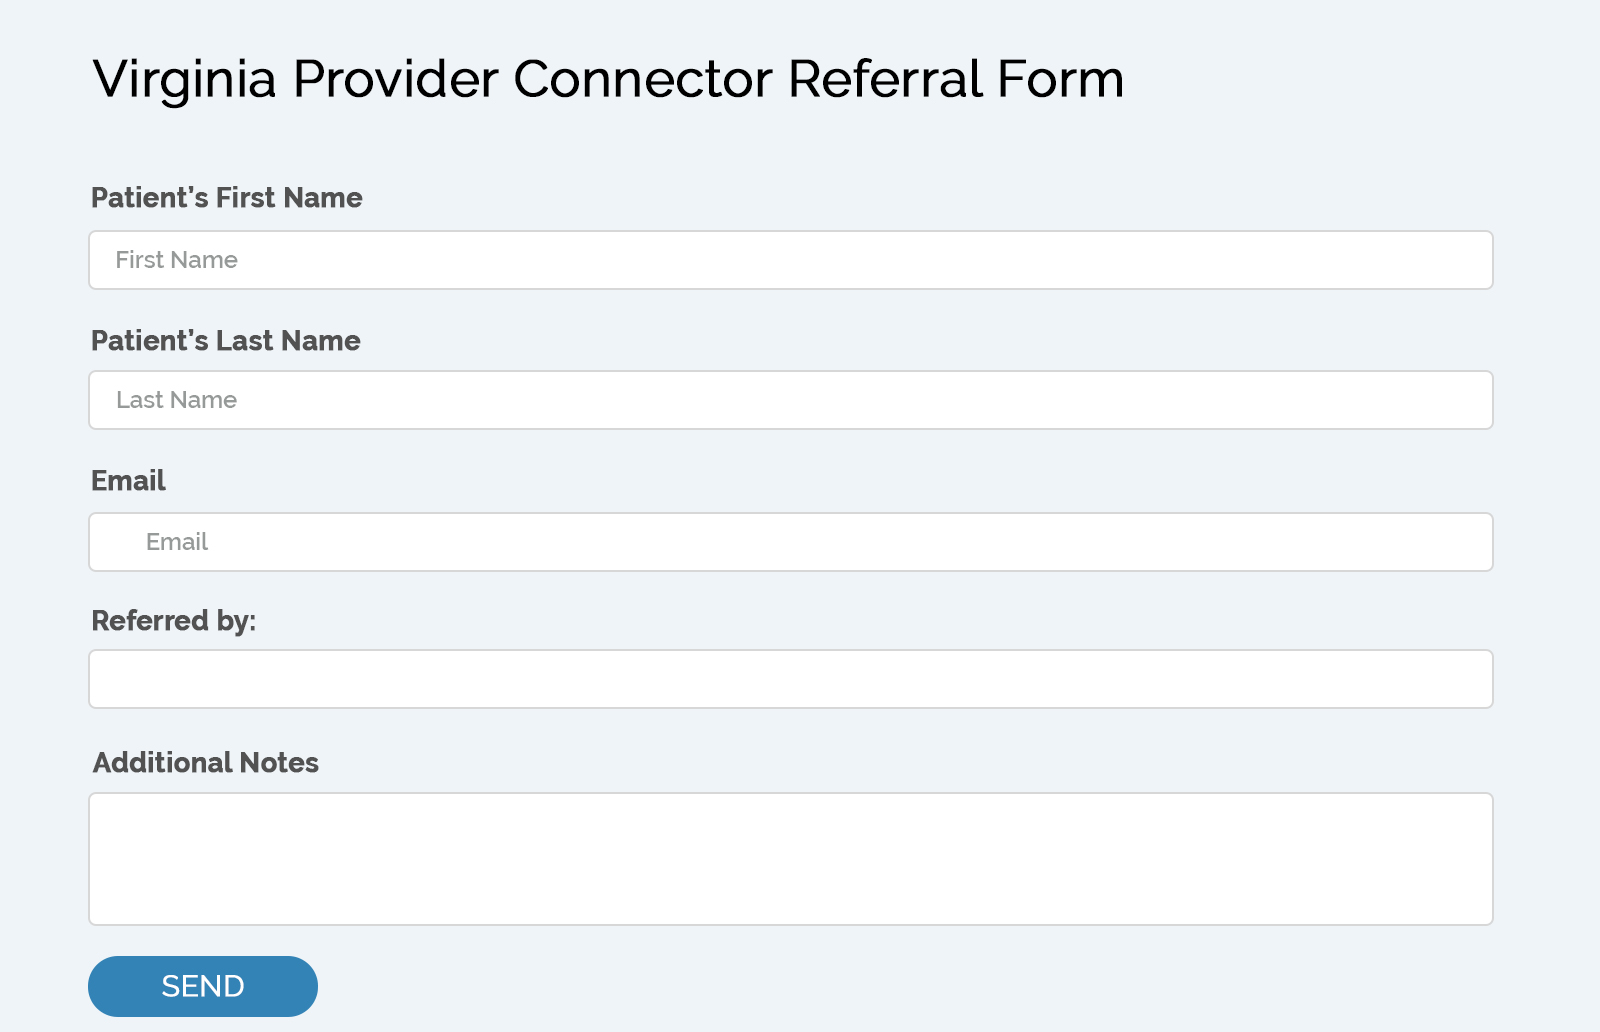Image resolution: width=1600 pixels, height=1032 pixels.
Task: Click the Patient's First Name input field
Action: tap(790, 260)
